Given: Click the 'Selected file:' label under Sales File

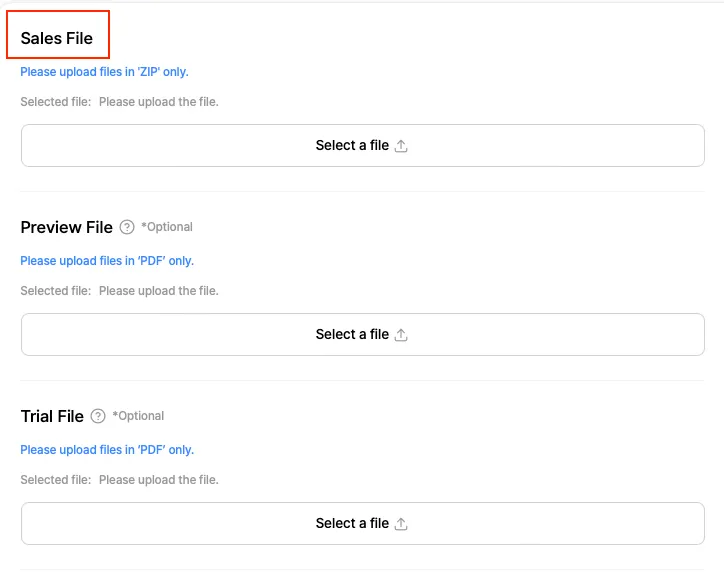Looking at the screenshot, I should point(55,102).
